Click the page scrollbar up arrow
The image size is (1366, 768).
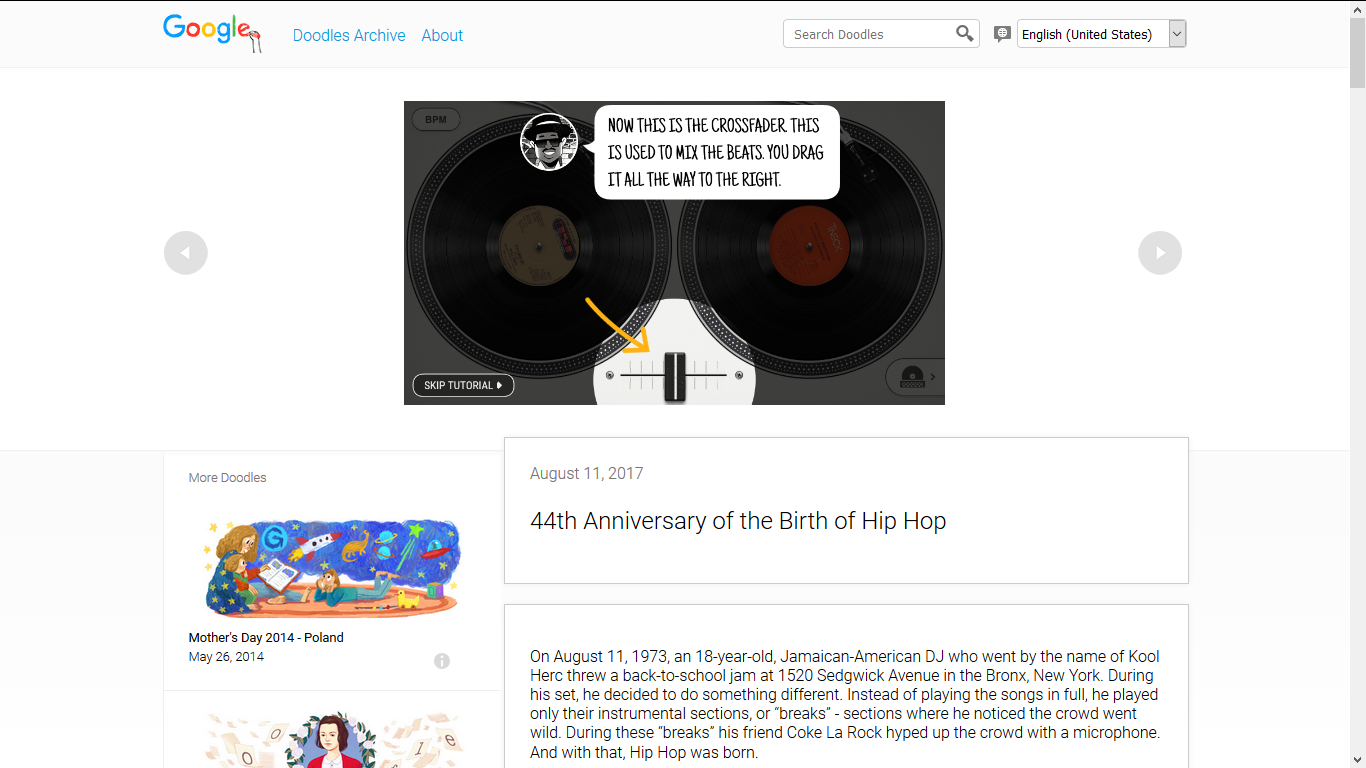click(x=1357, y=9)
